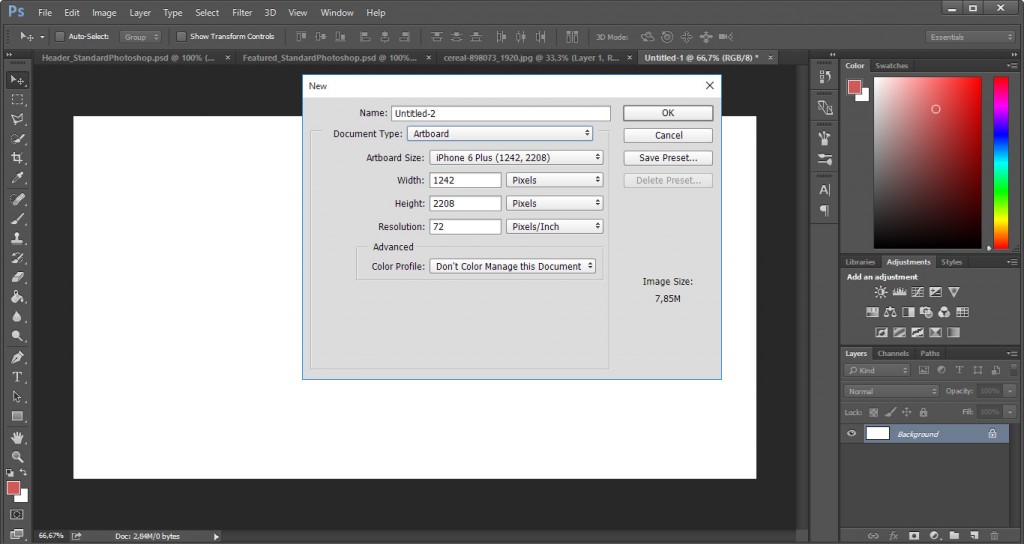Open the Color Profile dropdown
This screenshot has height=544, width=1024.
[513, 266]
